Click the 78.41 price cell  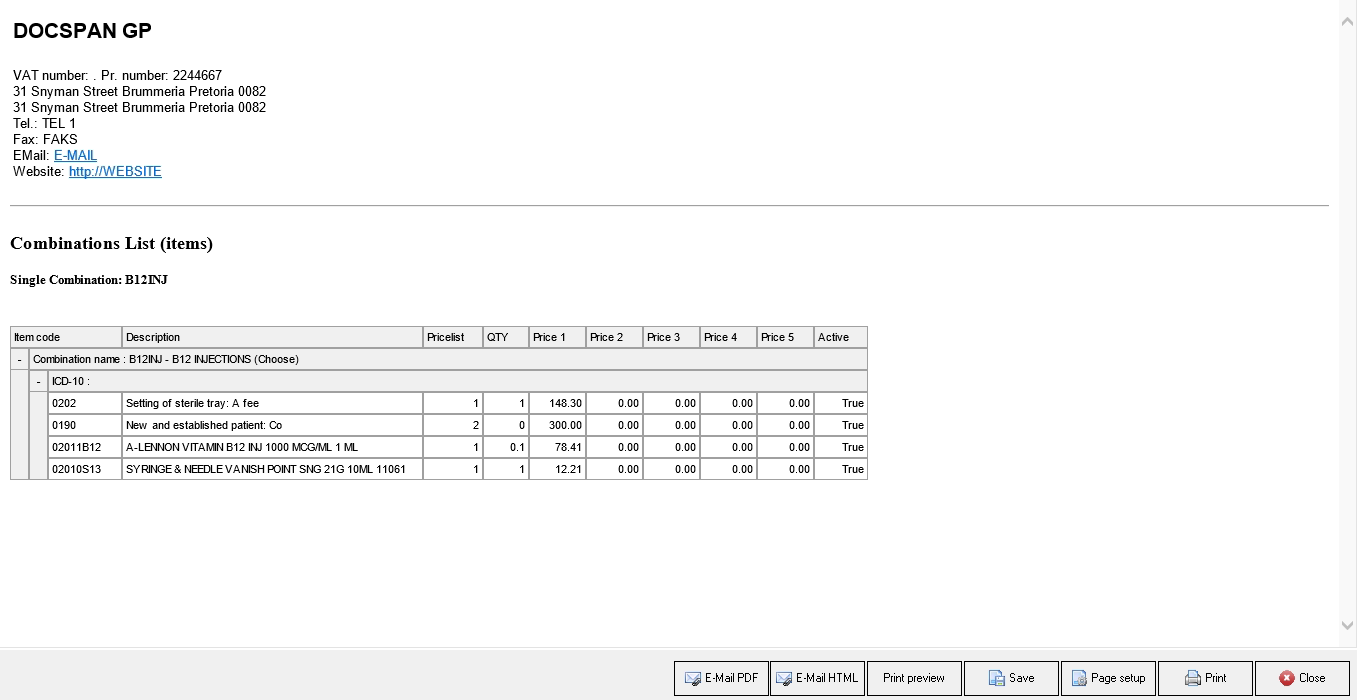[x=558, y=447]
